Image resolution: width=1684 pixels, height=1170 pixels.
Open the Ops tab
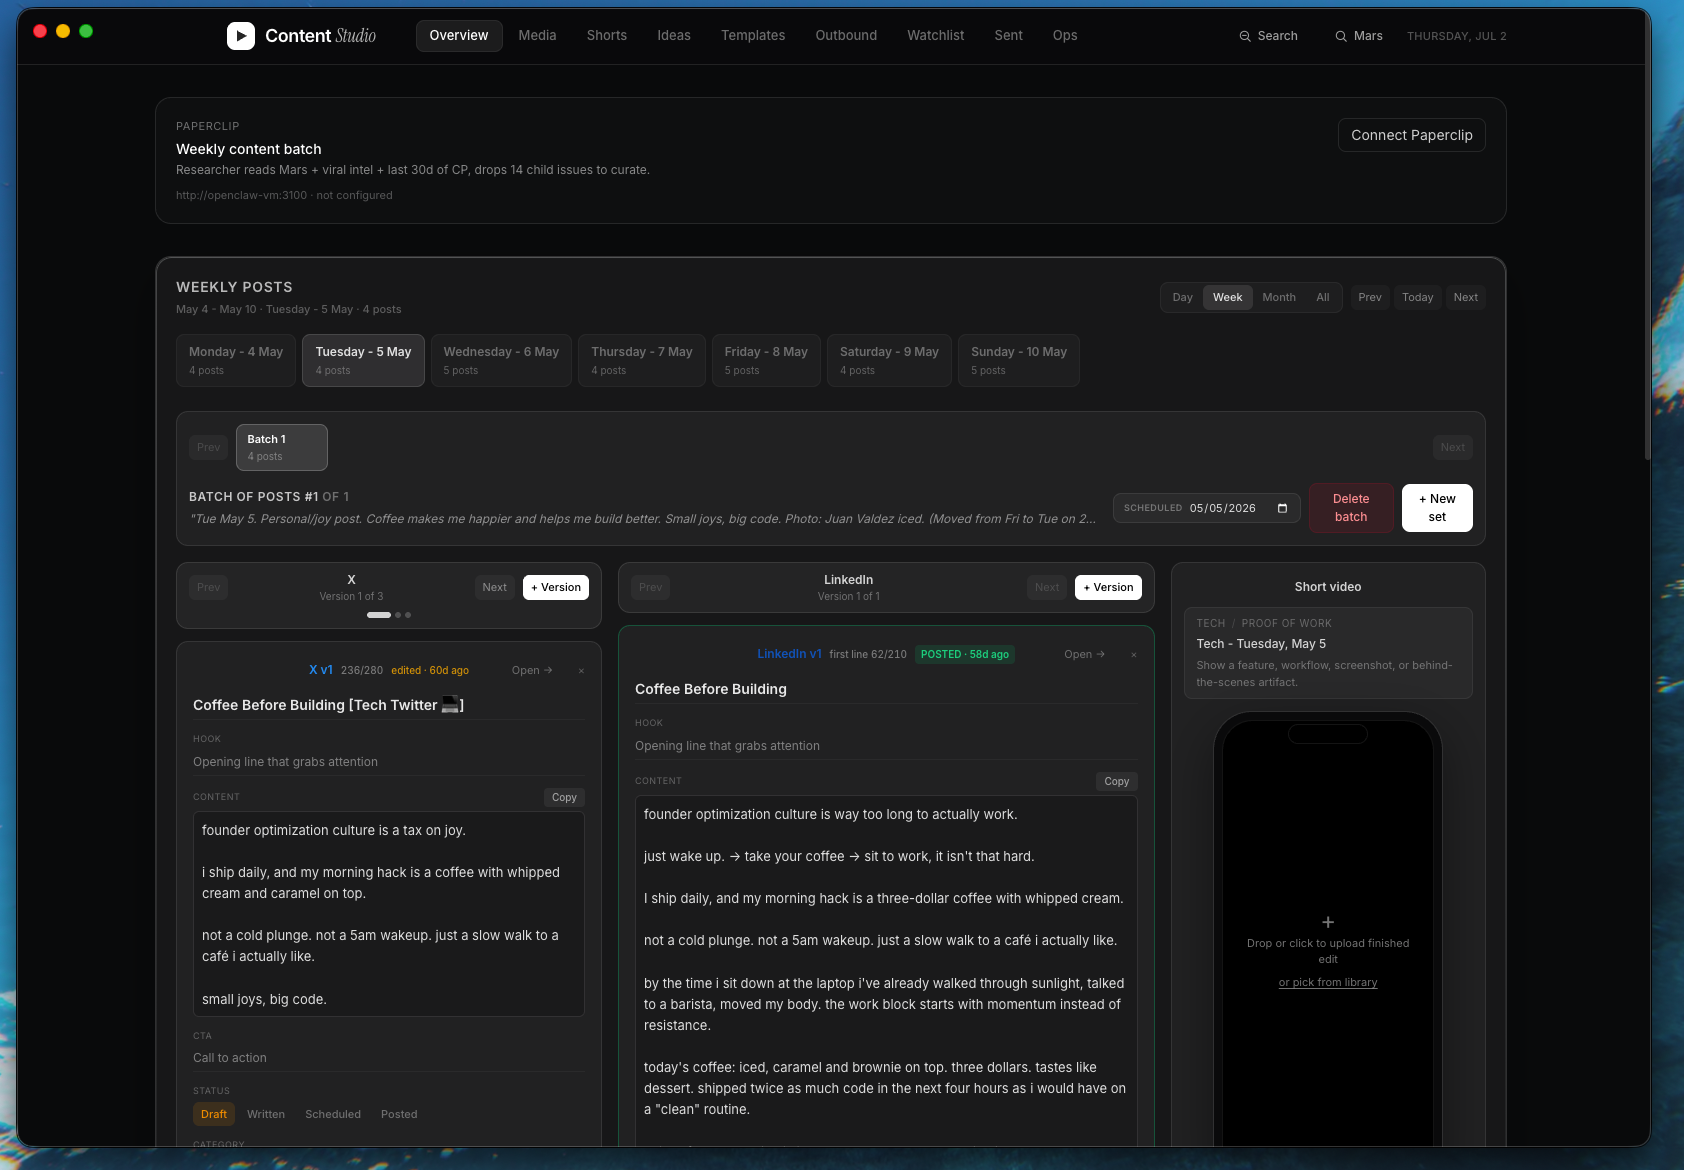(x=1065, y=36)
